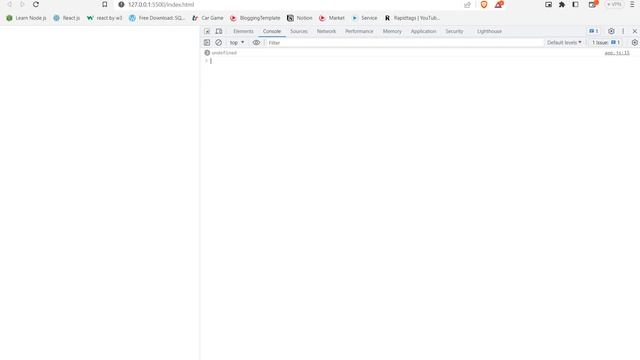Clear the console with the clear icon
640x360 pixels.
coord(219,42)
